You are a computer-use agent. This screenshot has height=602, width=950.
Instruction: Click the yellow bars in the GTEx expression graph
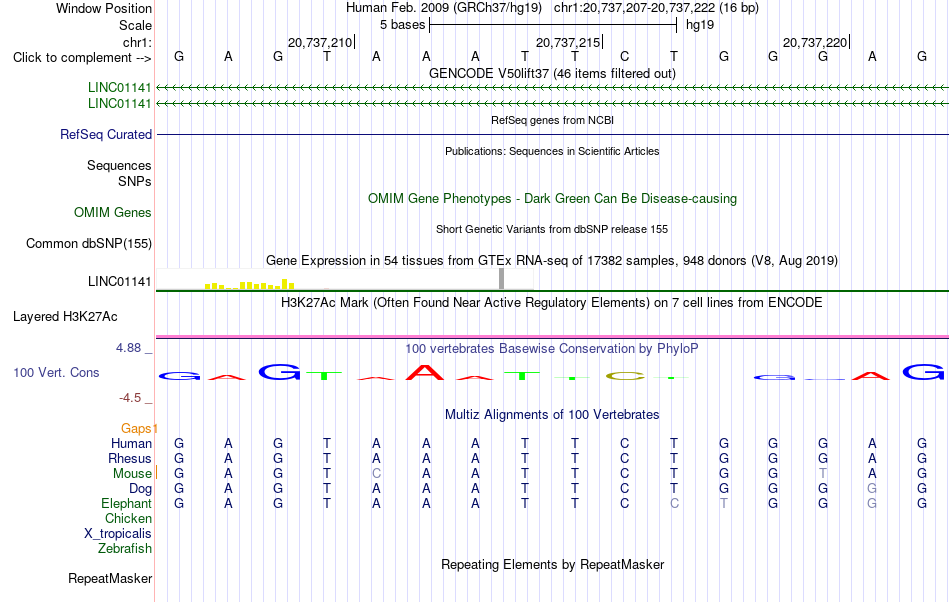pyautogui.click(x=250, y=284)
